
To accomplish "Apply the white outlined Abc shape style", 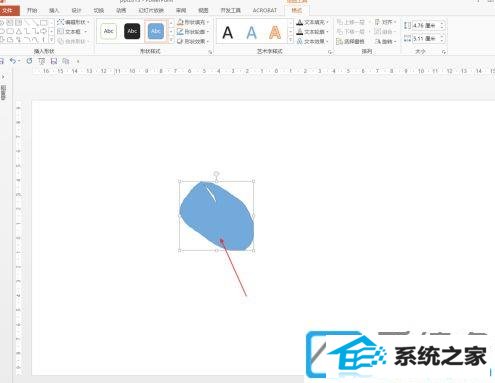I will pos(109,31).
